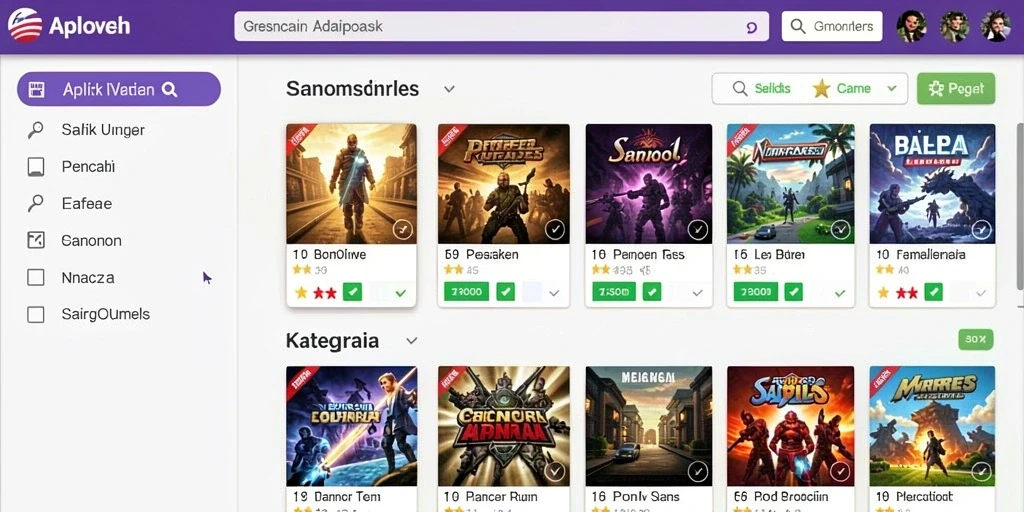This screenshot has width=1024, height=512.
Task: Collapse the Kategraia section chevron
Action: (x=411, y=341)
